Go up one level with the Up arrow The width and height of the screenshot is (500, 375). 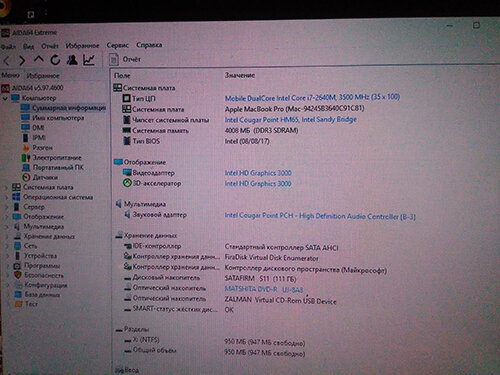(x=39, y=60)
